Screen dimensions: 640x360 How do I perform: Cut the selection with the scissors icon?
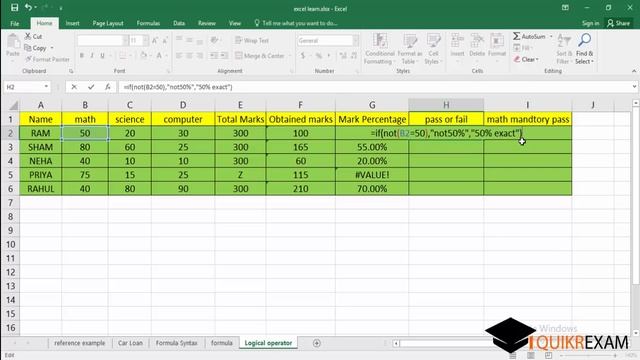pos(28,36)
